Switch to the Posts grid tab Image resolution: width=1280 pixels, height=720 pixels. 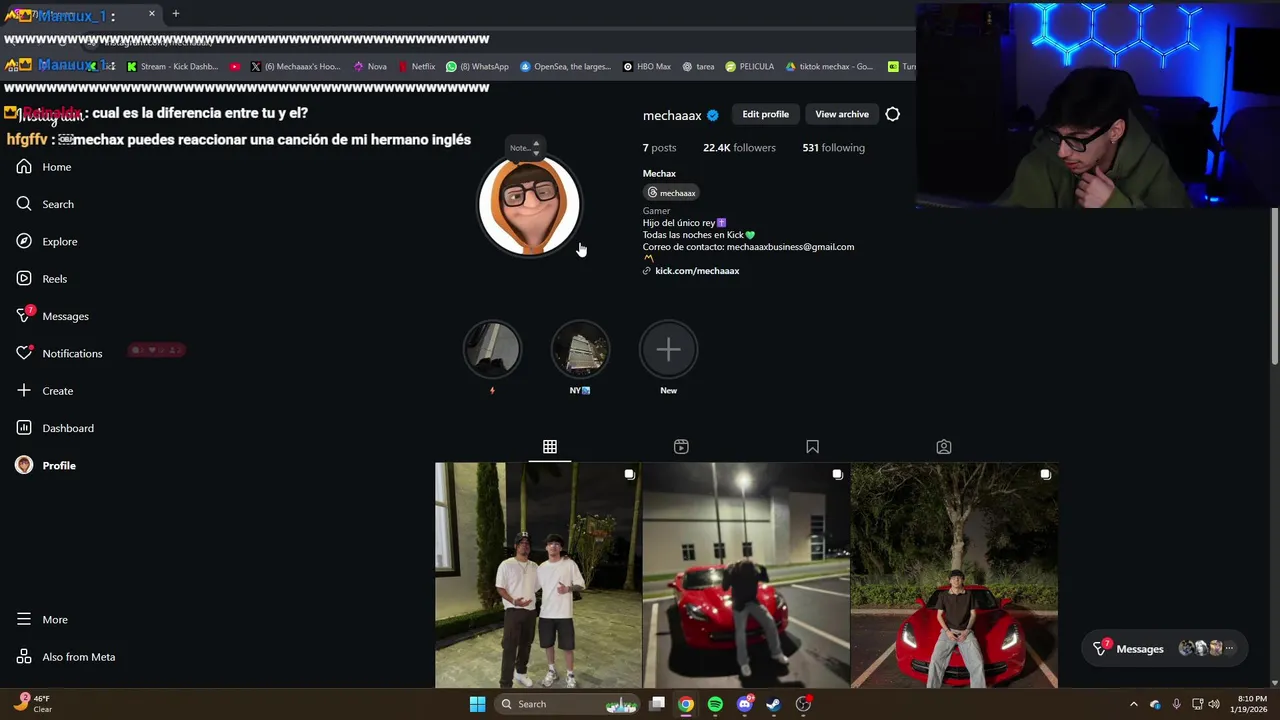[x=550, y=447]
